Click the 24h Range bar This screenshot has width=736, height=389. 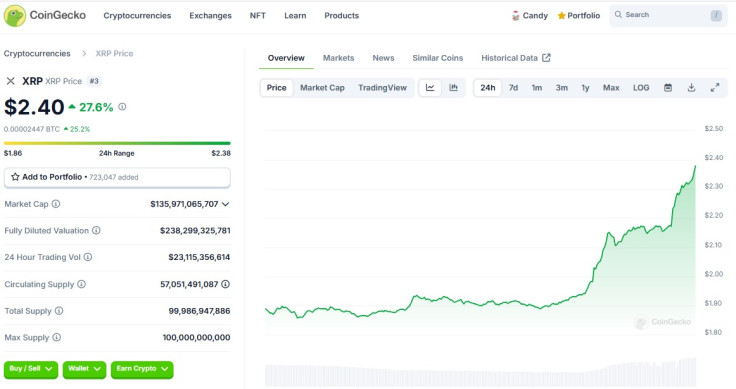point(117,143)
